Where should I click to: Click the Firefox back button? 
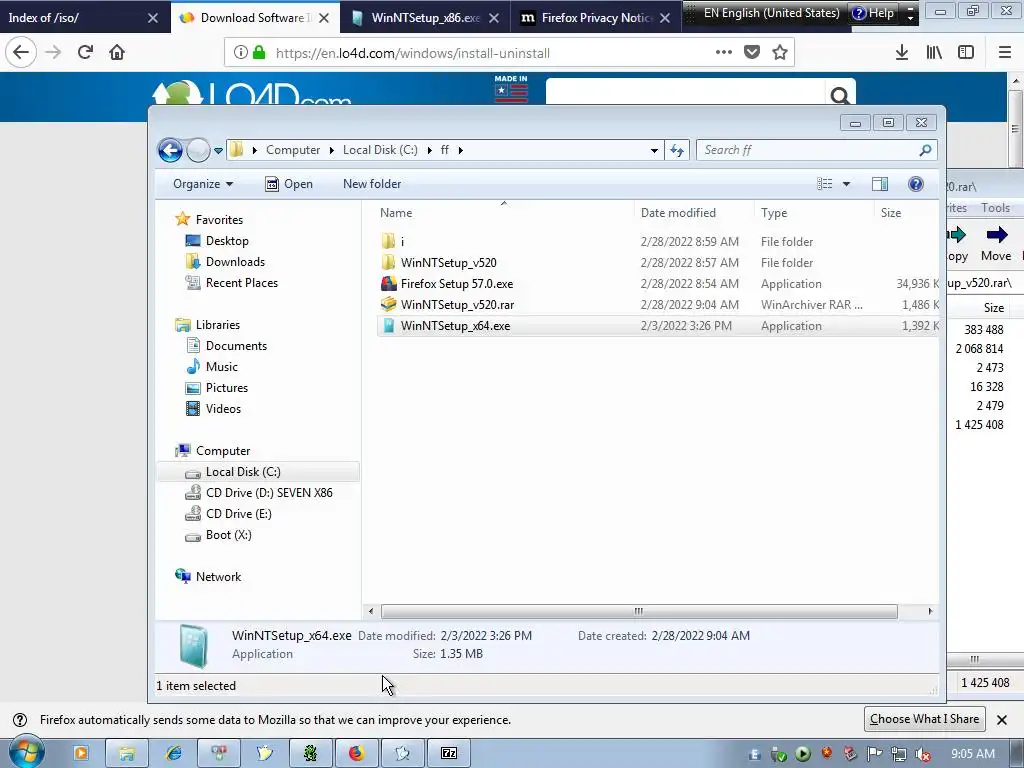click(21, 52)
